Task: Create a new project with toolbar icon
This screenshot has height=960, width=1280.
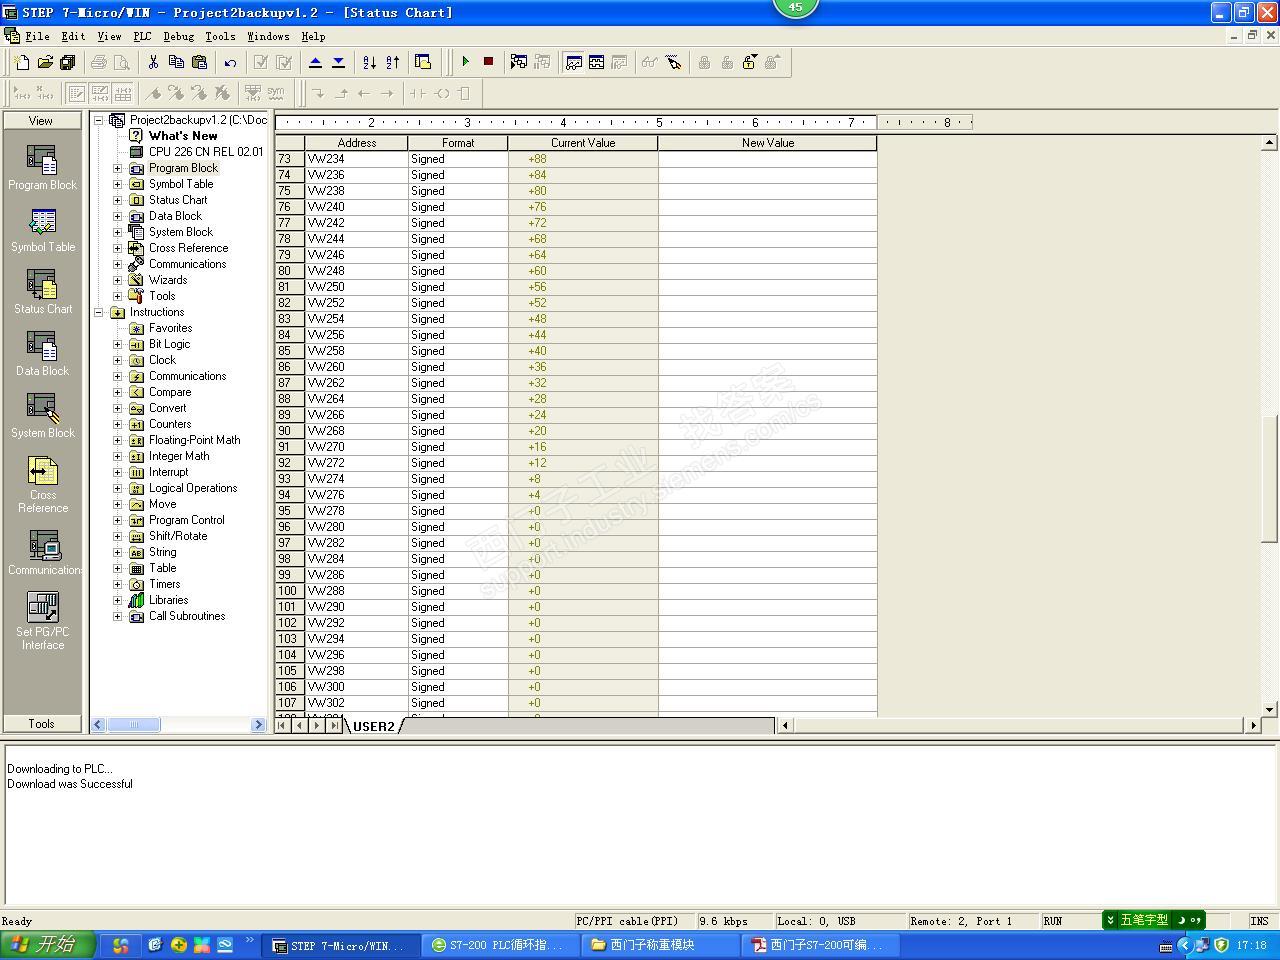Action: (22, 62)
